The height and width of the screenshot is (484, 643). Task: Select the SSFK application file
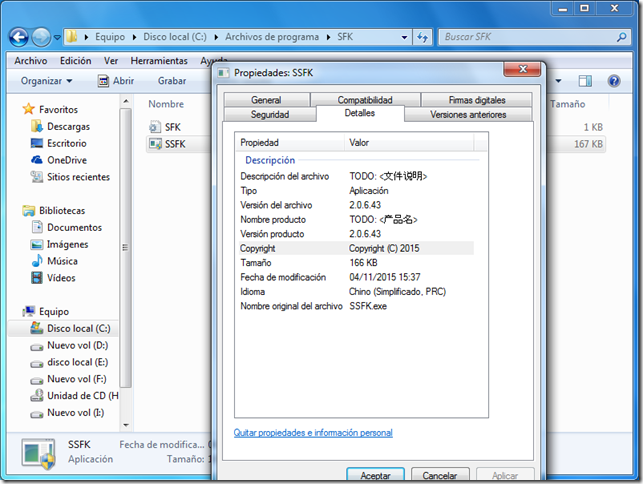tap(167, 144)
